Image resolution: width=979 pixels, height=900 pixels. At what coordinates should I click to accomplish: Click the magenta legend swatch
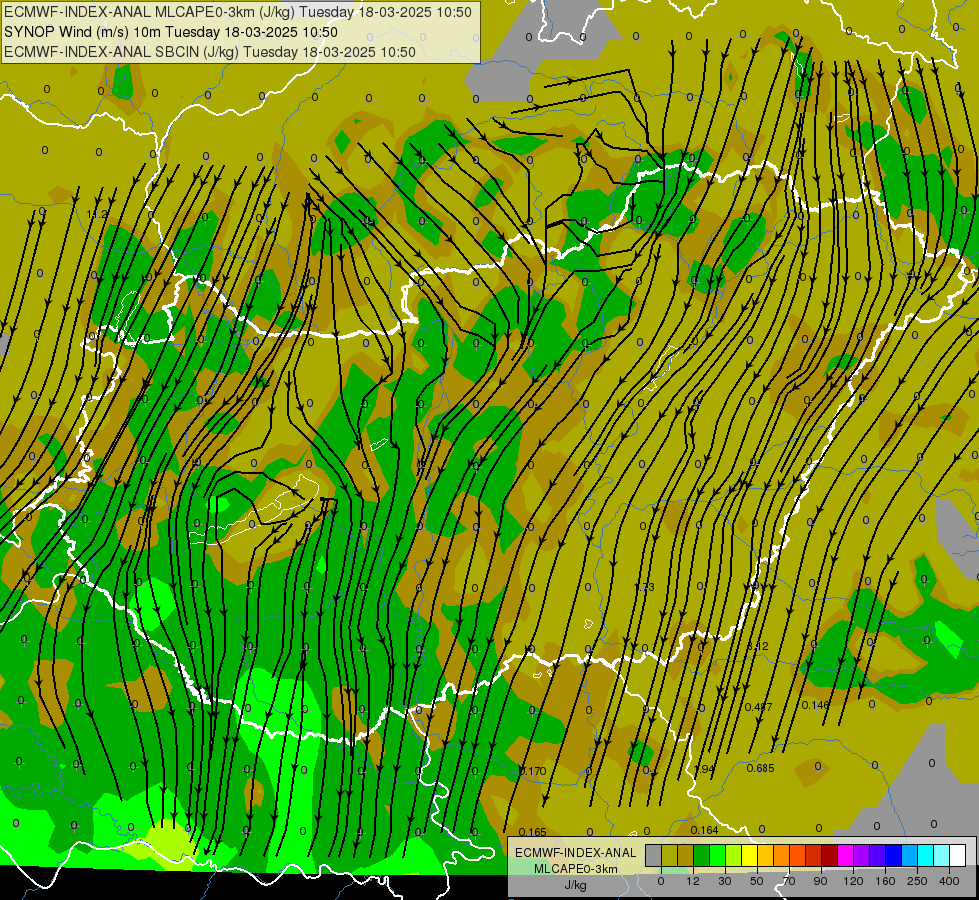[845, 855]
